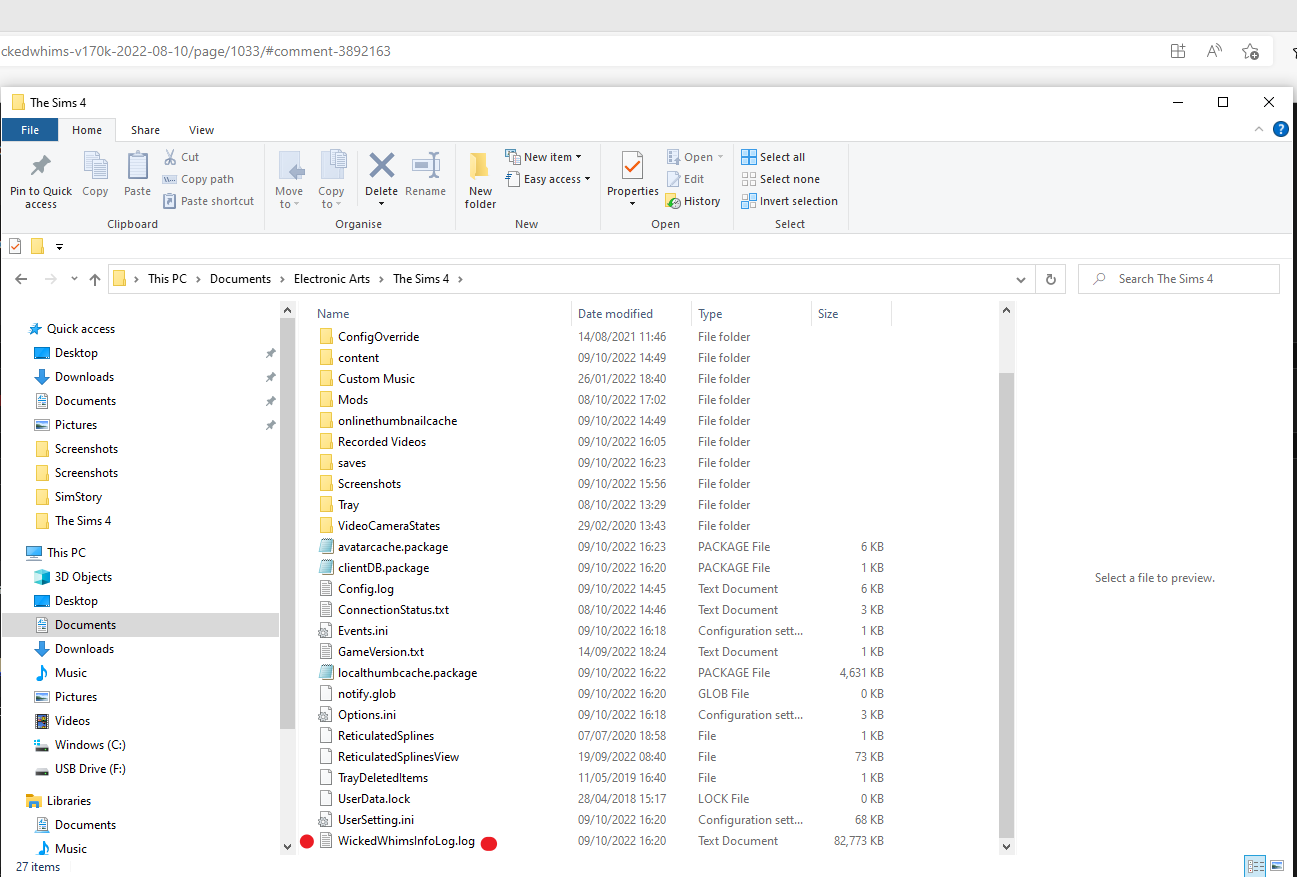Open the File menu tab

[30, 130]
